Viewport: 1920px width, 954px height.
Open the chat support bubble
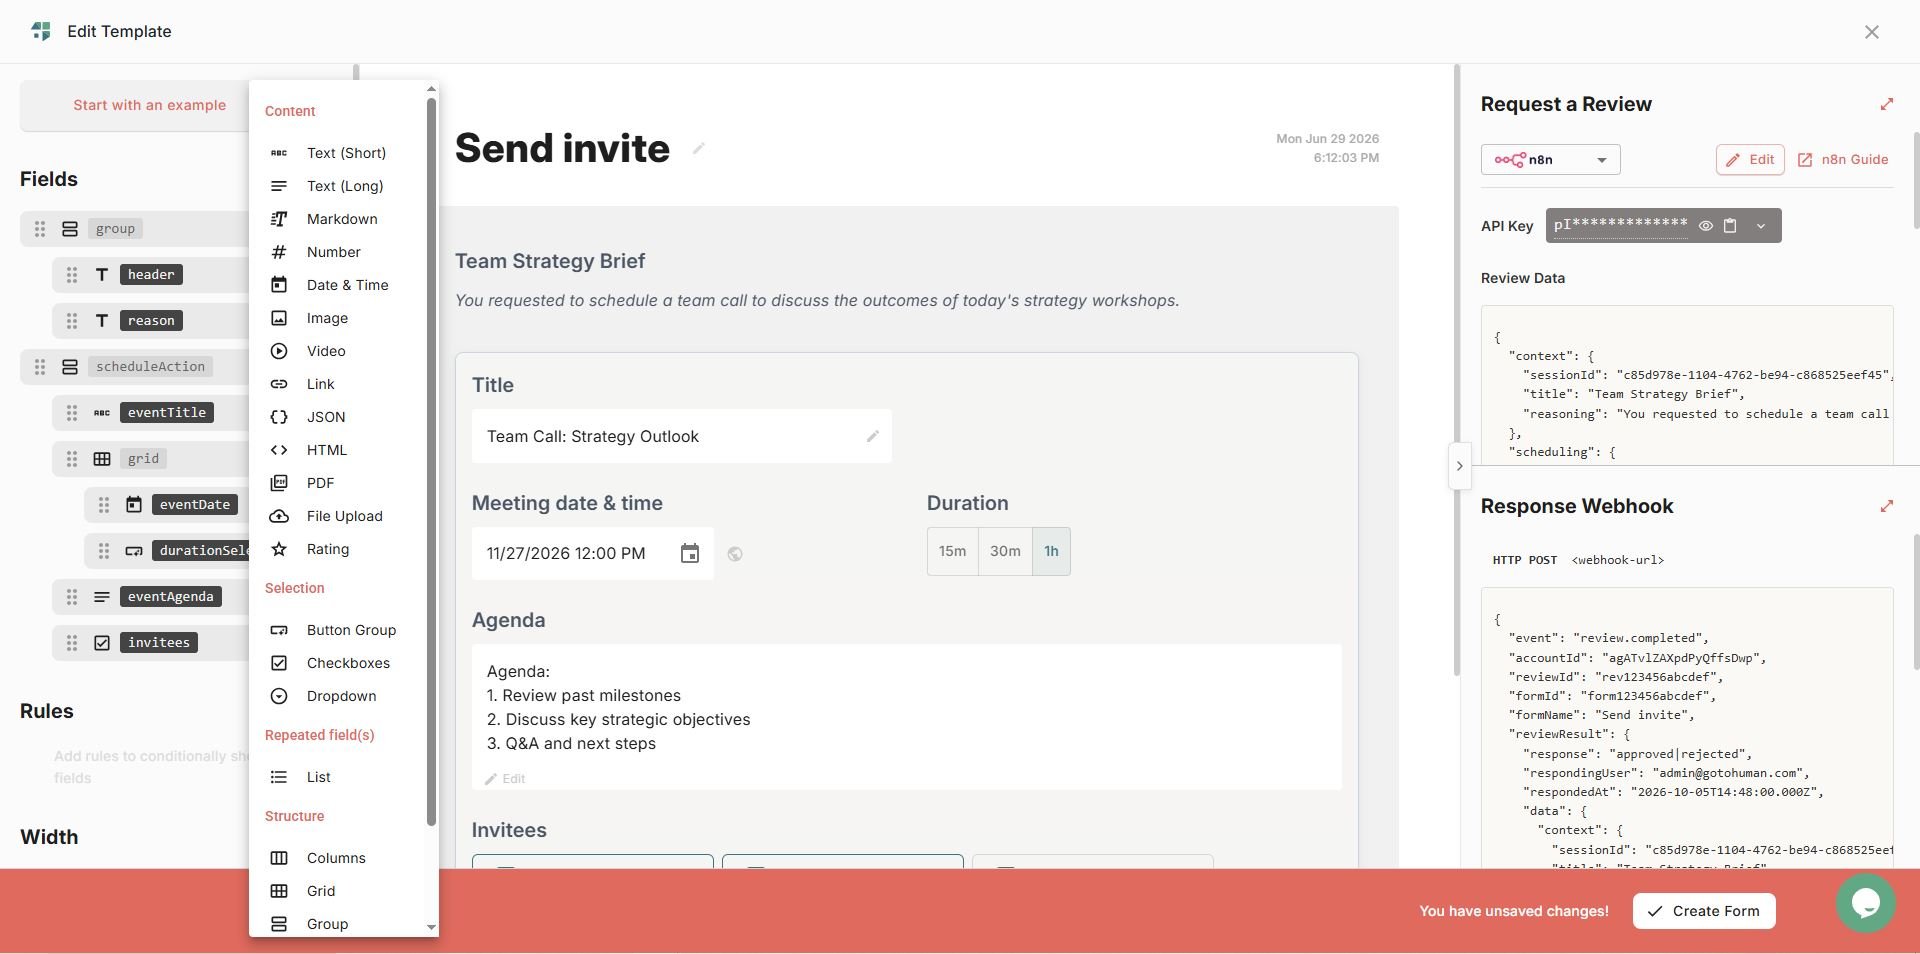1866,903
